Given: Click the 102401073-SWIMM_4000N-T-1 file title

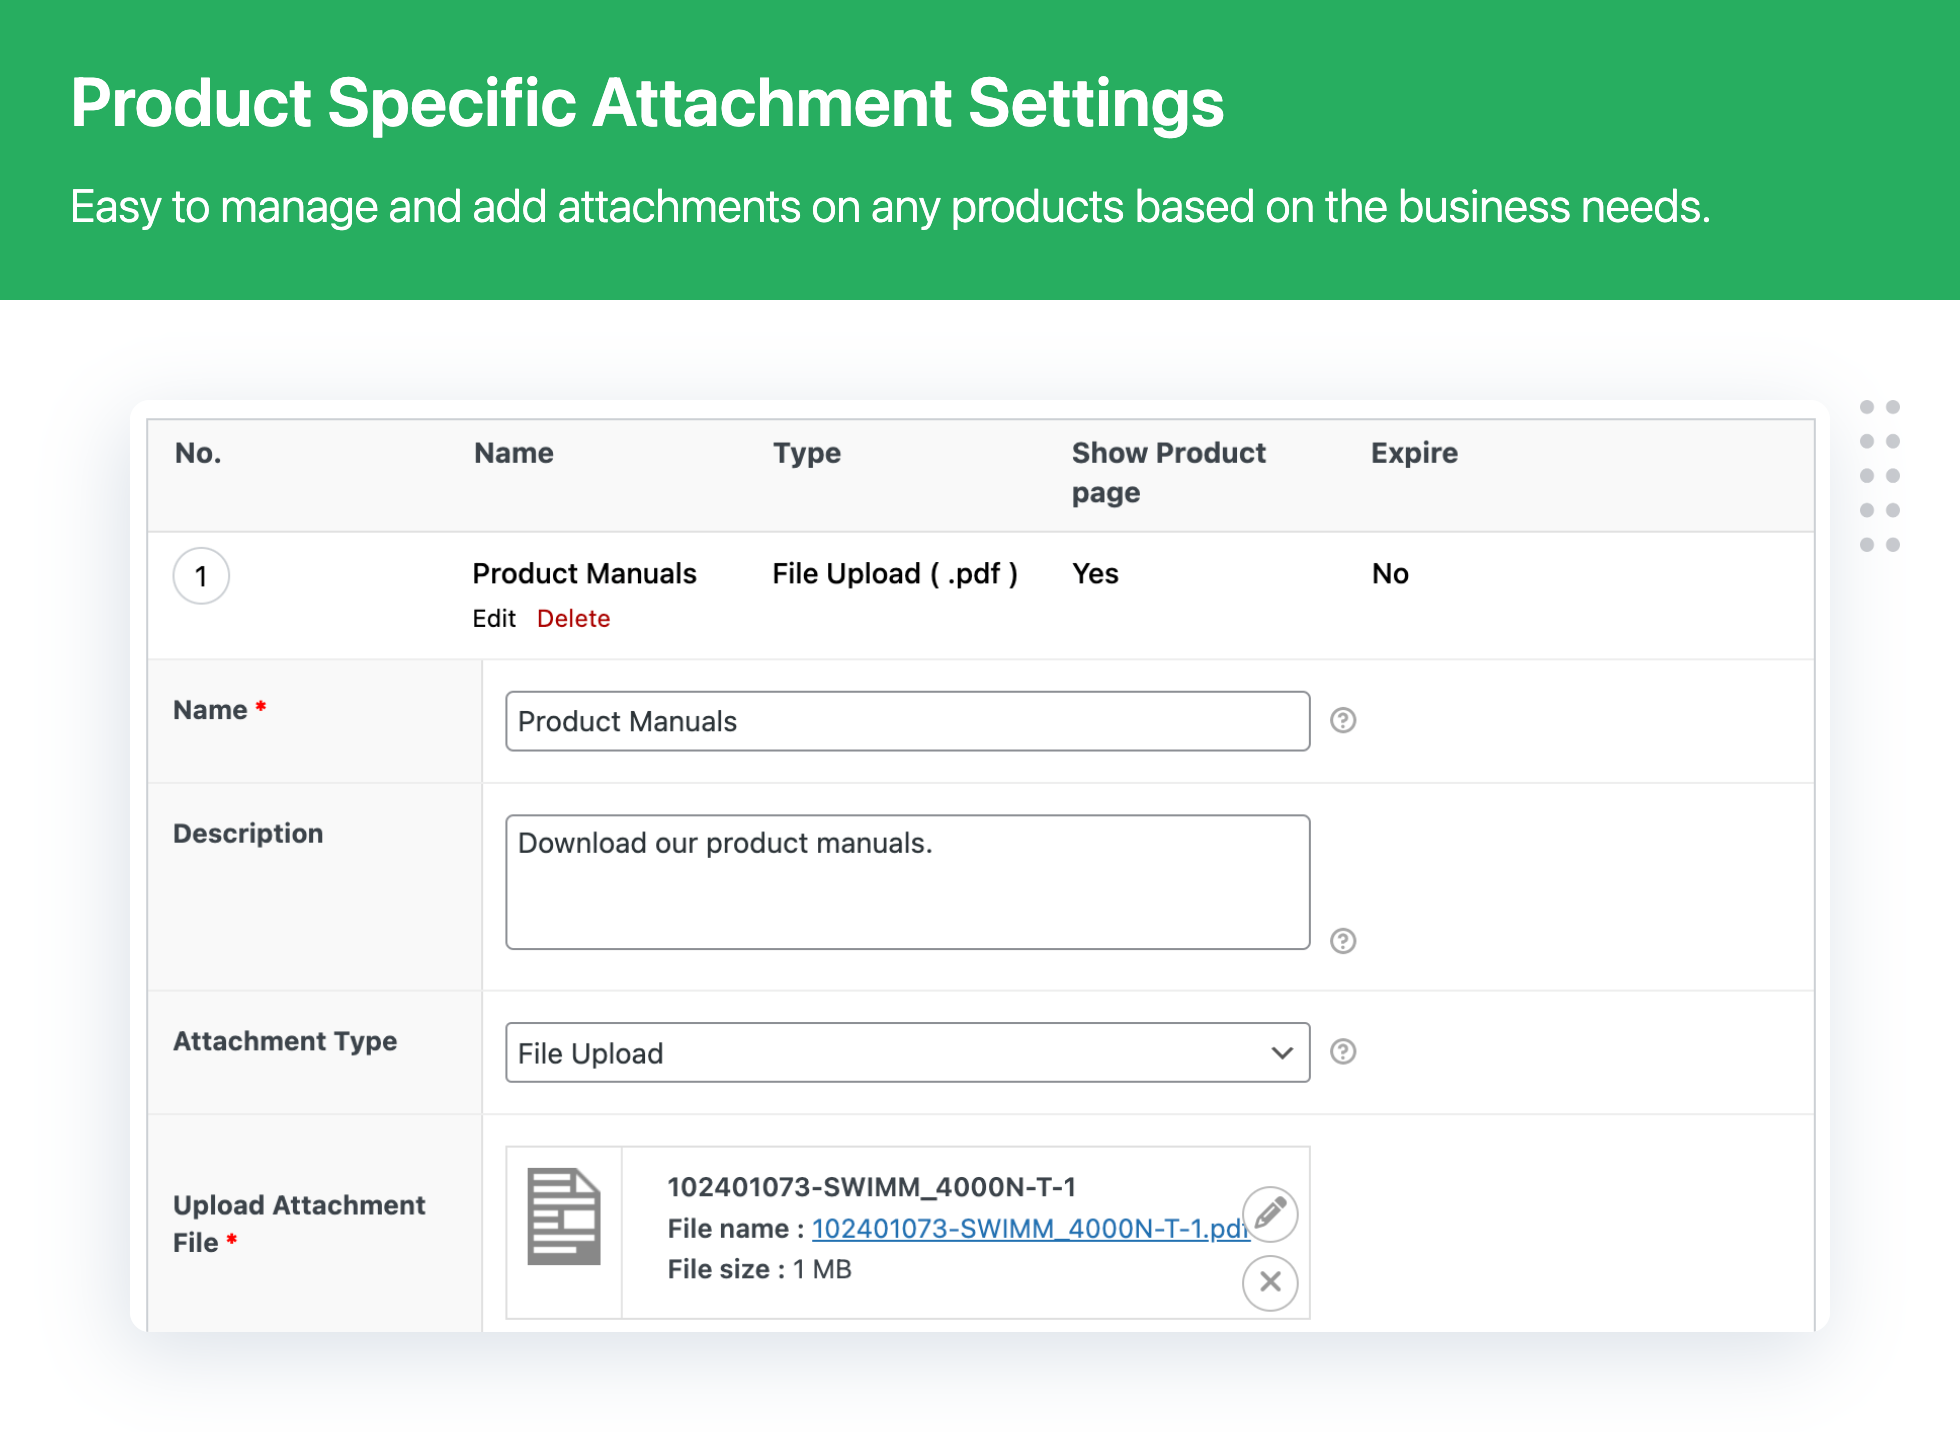Looking at the screenshot, I should pyautogui.click(x=871, y=1187).
